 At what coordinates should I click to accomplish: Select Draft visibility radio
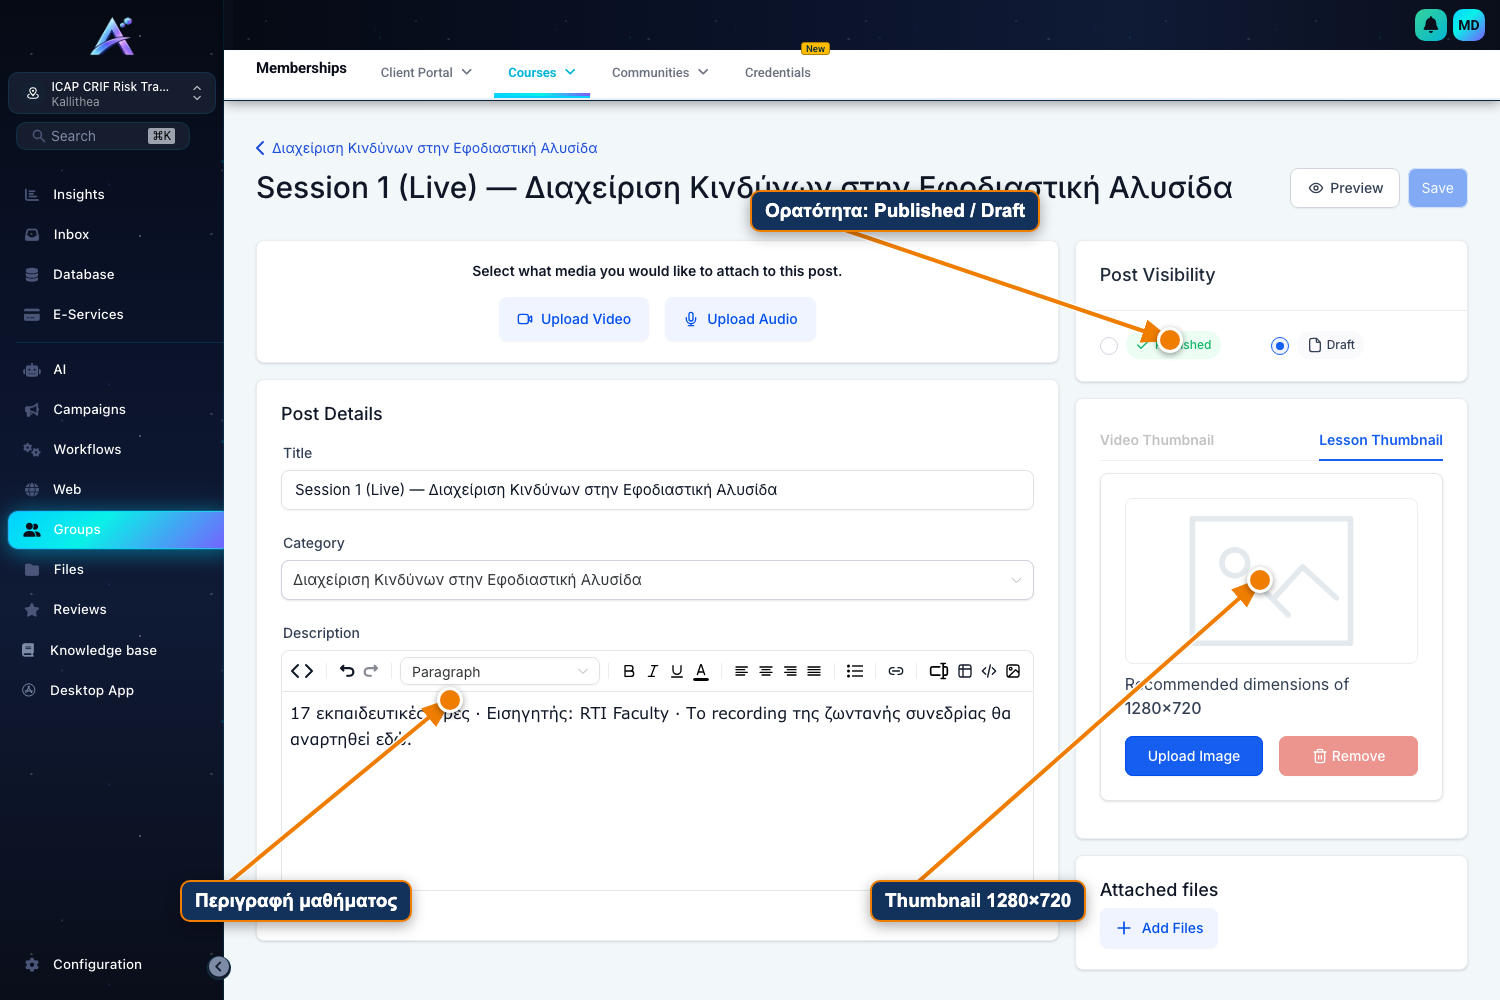(x=1280, y=346)
